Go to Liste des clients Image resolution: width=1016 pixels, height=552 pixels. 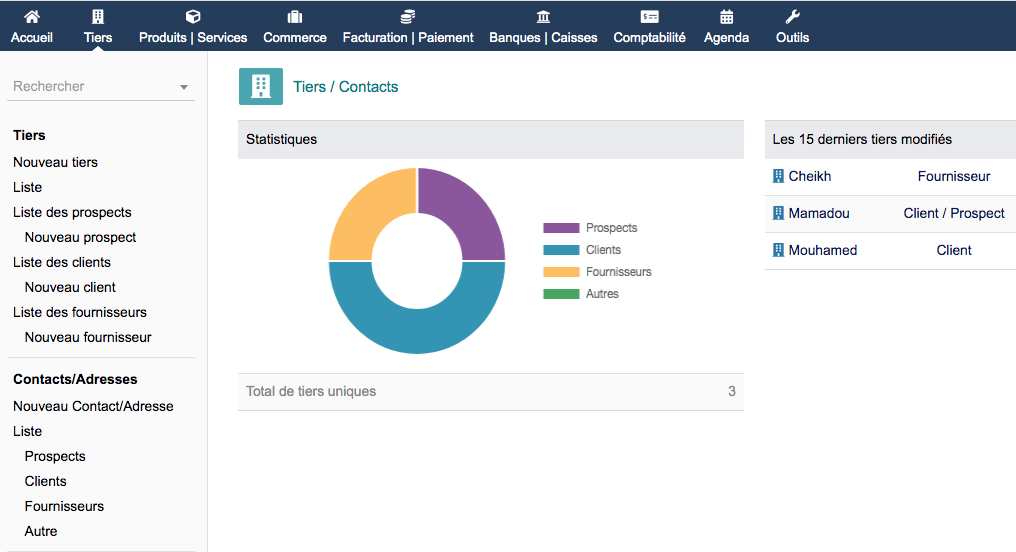62,262
